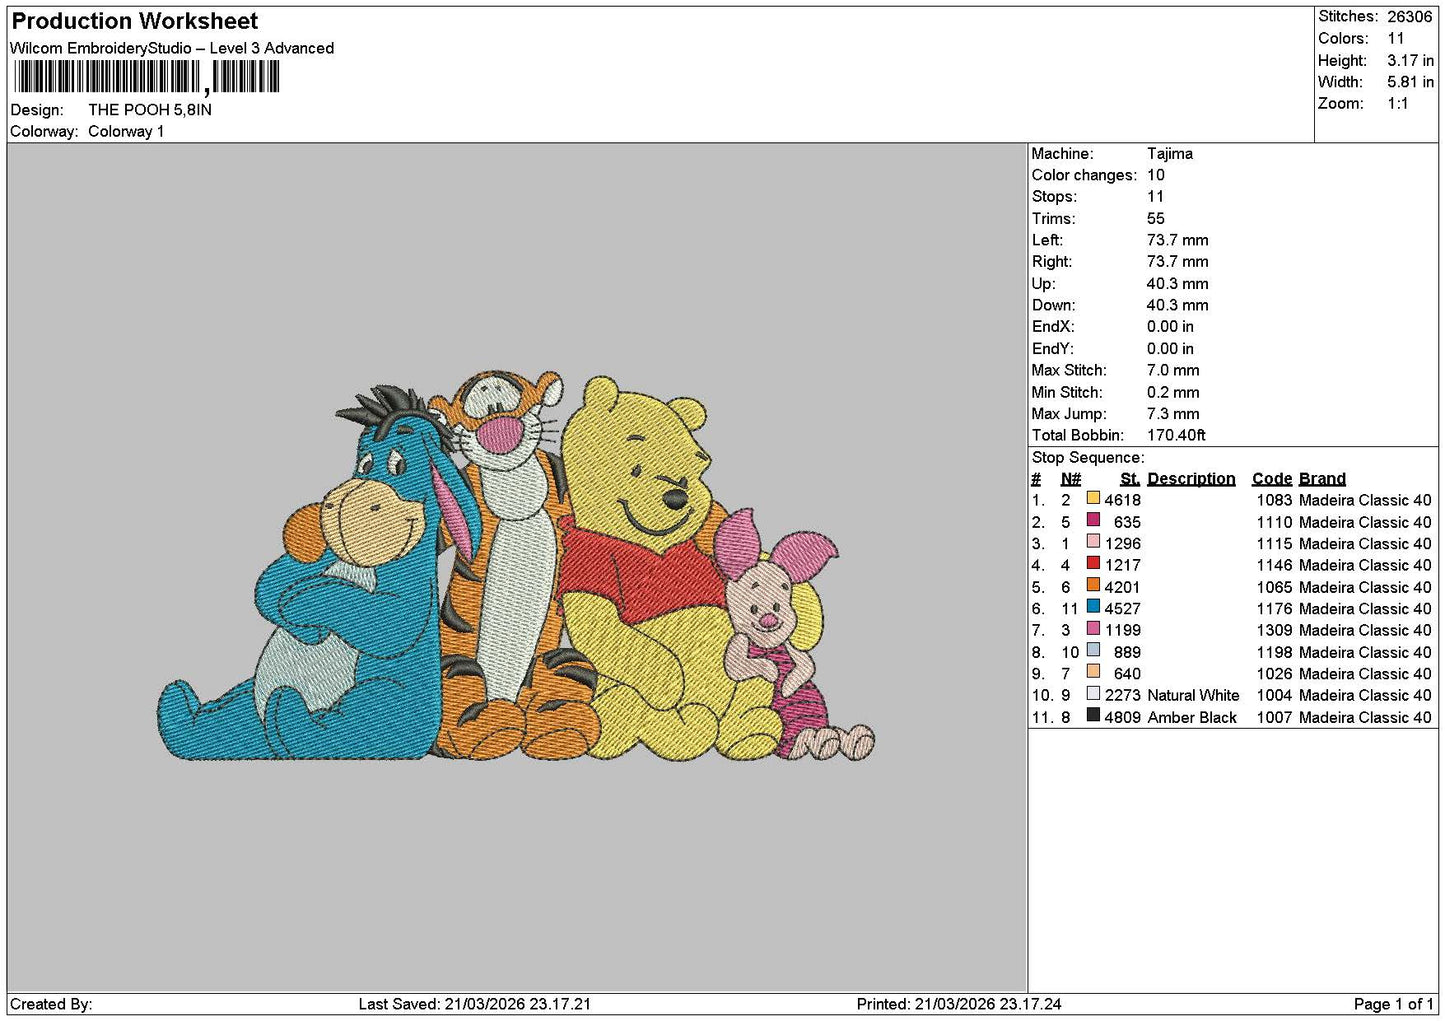This screenshot has height=1021, width=1445.
Task: Select the Max Stitch value '7.0 mm'
Action: pos(1173,370)
